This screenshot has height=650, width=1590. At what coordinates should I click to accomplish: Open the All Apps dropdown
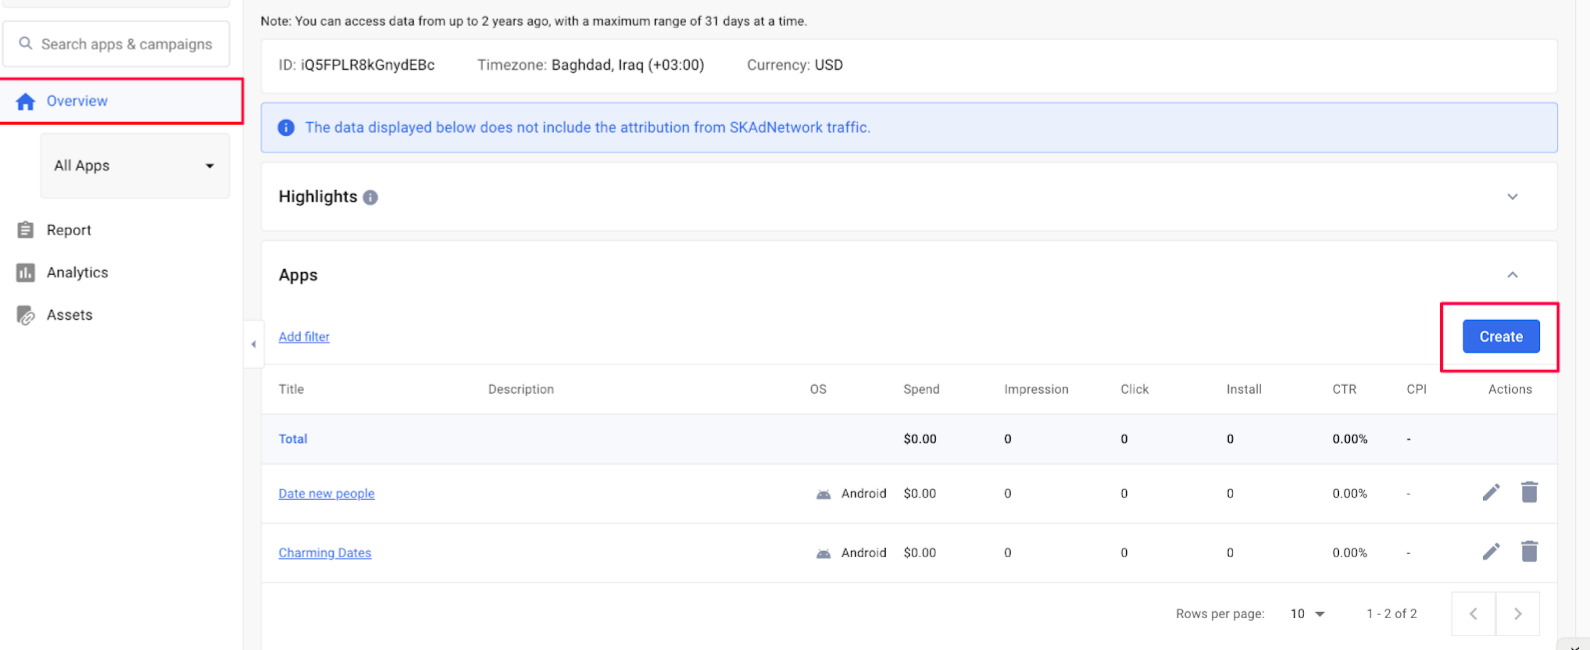(134, 166)
